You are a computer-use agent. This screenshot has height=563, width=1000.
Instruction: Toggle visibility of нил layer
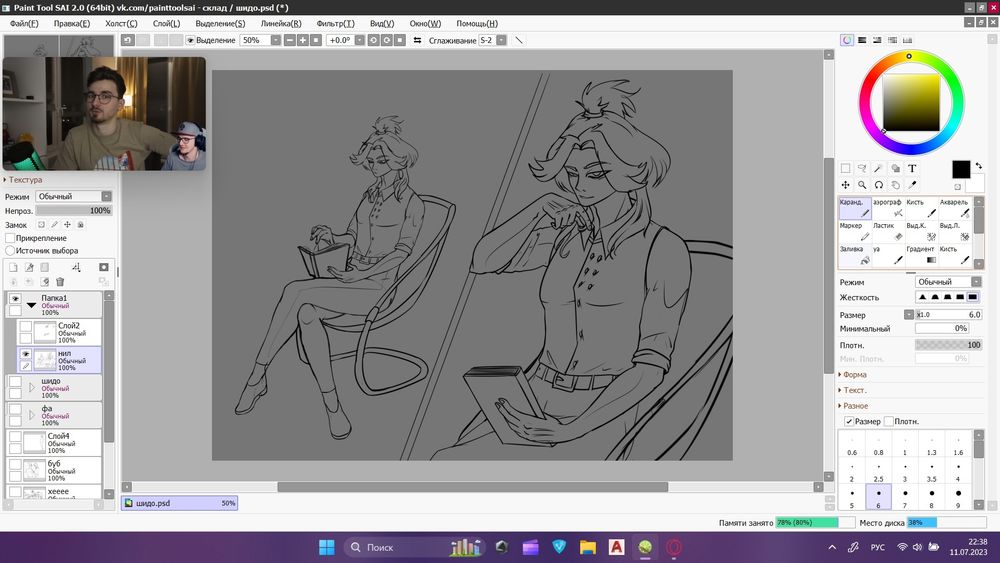tap(26, 354)
